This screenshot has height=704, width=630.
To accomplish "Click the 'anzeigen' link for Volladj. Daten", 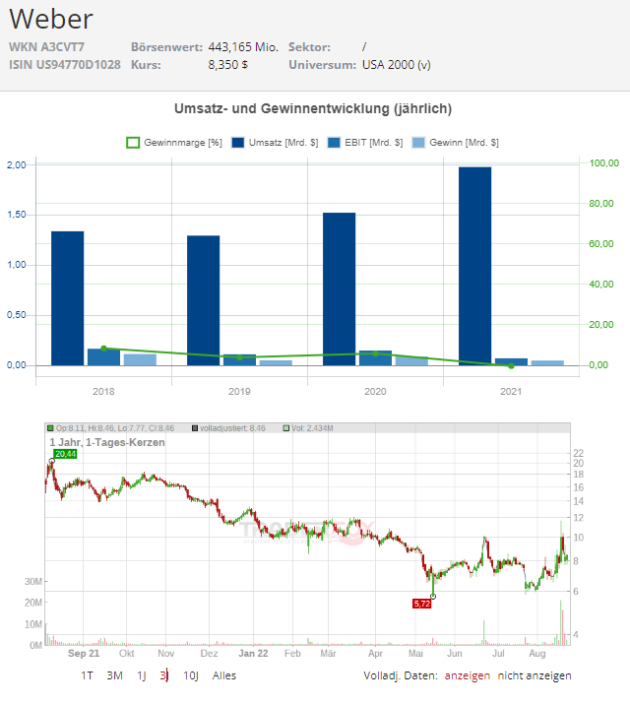I will click(x=467, y=676).
